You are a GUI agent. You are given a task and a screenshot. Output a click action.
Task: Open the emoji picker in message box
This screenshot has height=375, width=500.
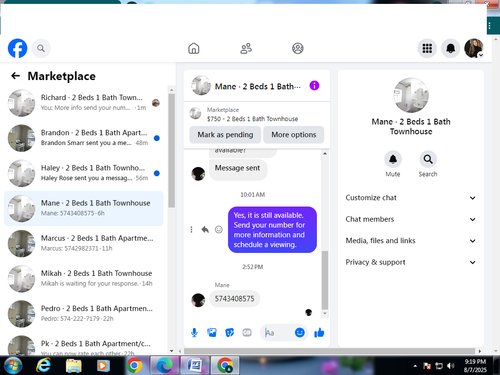[x=300, y=332]
